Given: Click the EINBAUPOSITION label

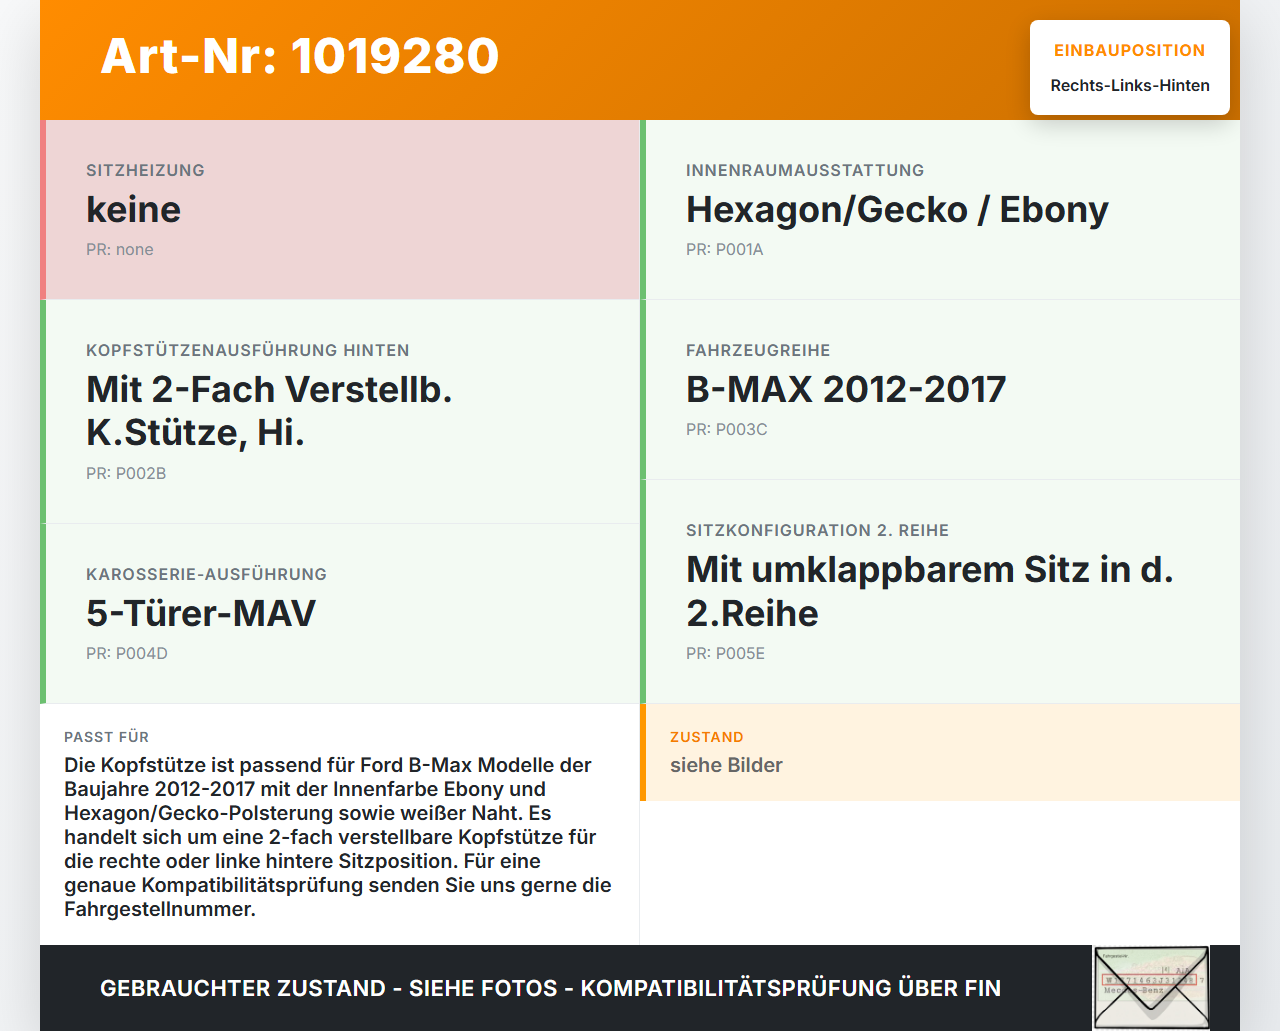Looking at the screenshot, I should pyautogui.click(x=1130, y=50).
